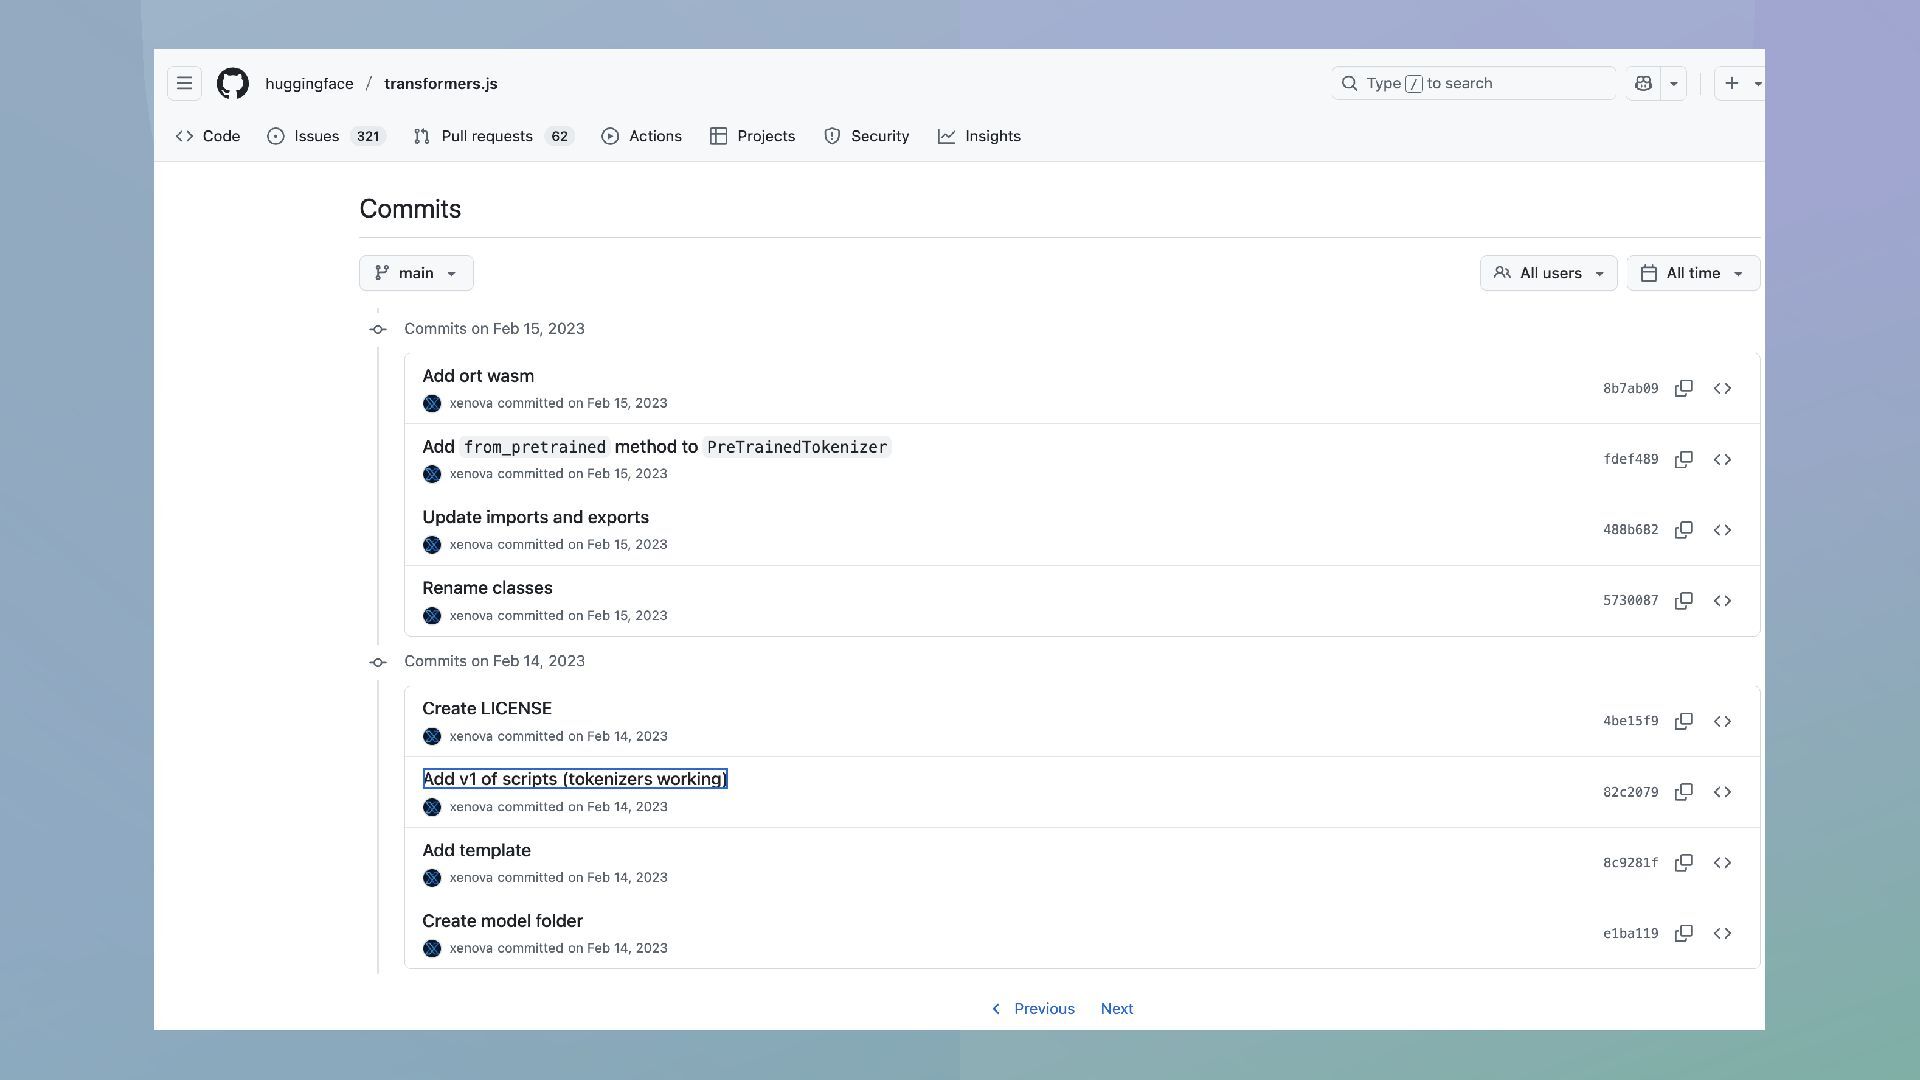Click the GitHub logo icon
Screen dimensions: 1920x1080
[x=233, y=84]
